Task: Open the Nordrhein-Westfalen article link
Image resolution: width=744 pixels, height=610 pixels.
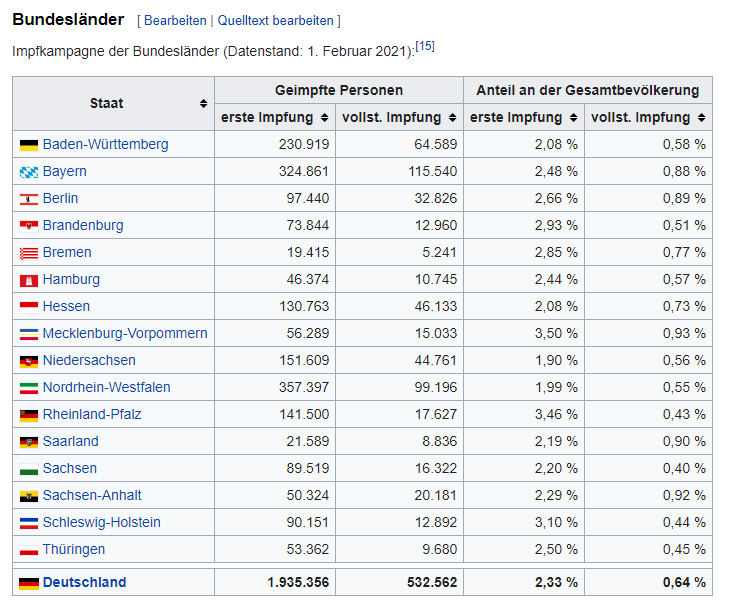Action: click(106, 387)
